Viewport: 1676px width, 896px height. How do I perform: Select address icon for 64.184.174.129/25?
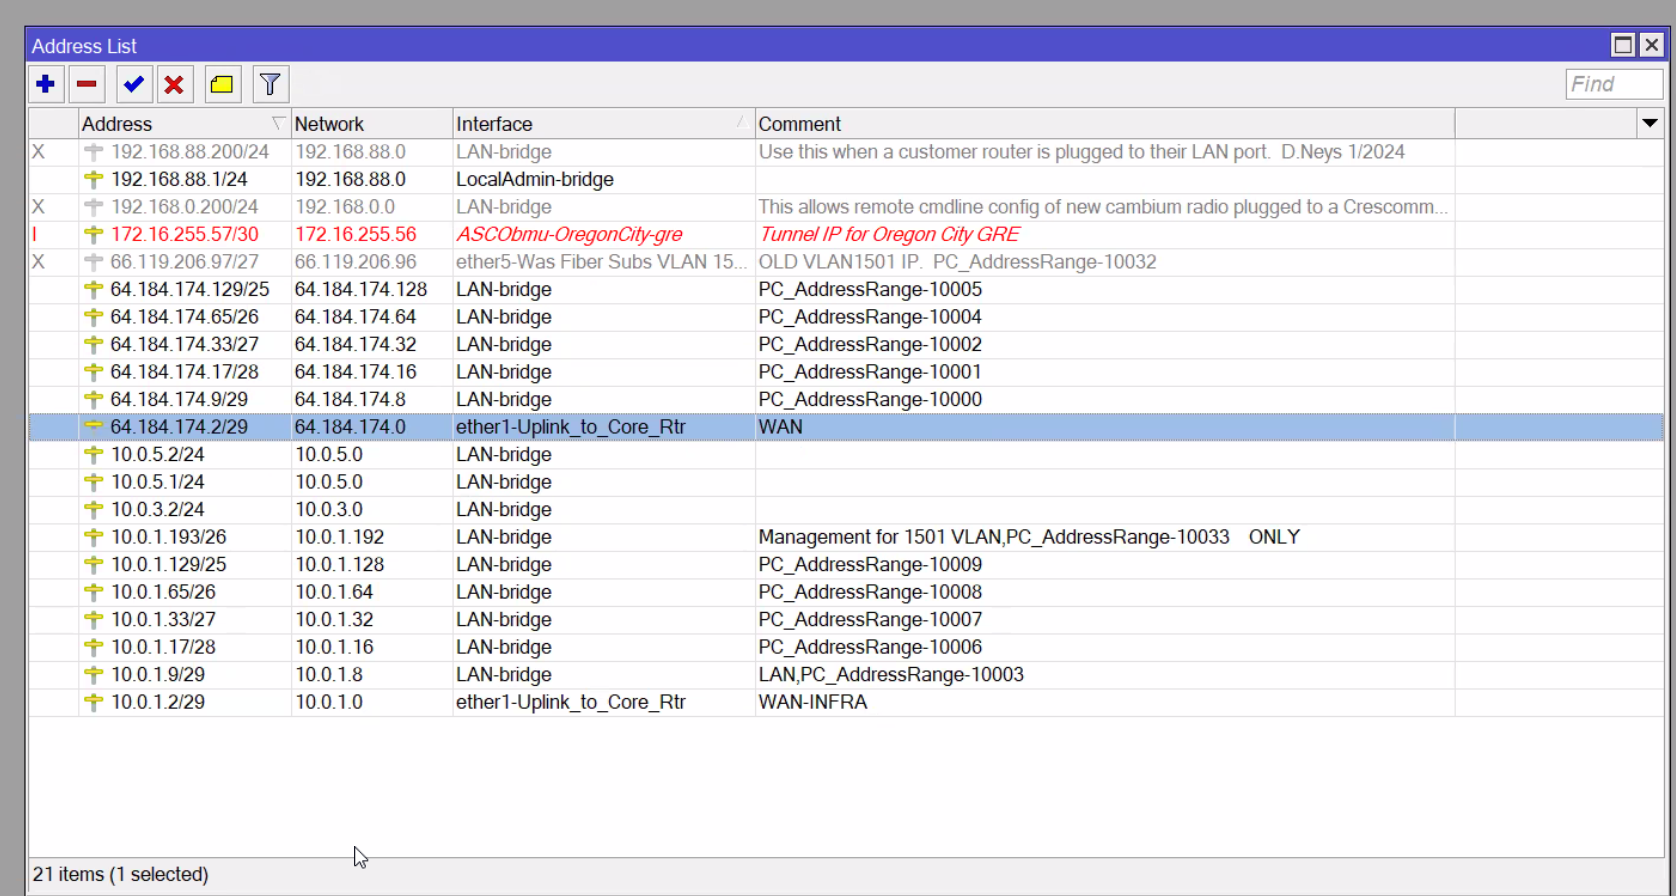click(94, 290)
